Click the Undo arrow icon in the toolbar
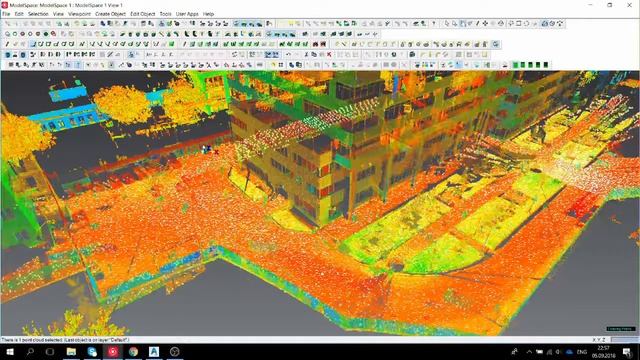The height and width of the screenshot is (360, 640). click(x=288, y=54)
